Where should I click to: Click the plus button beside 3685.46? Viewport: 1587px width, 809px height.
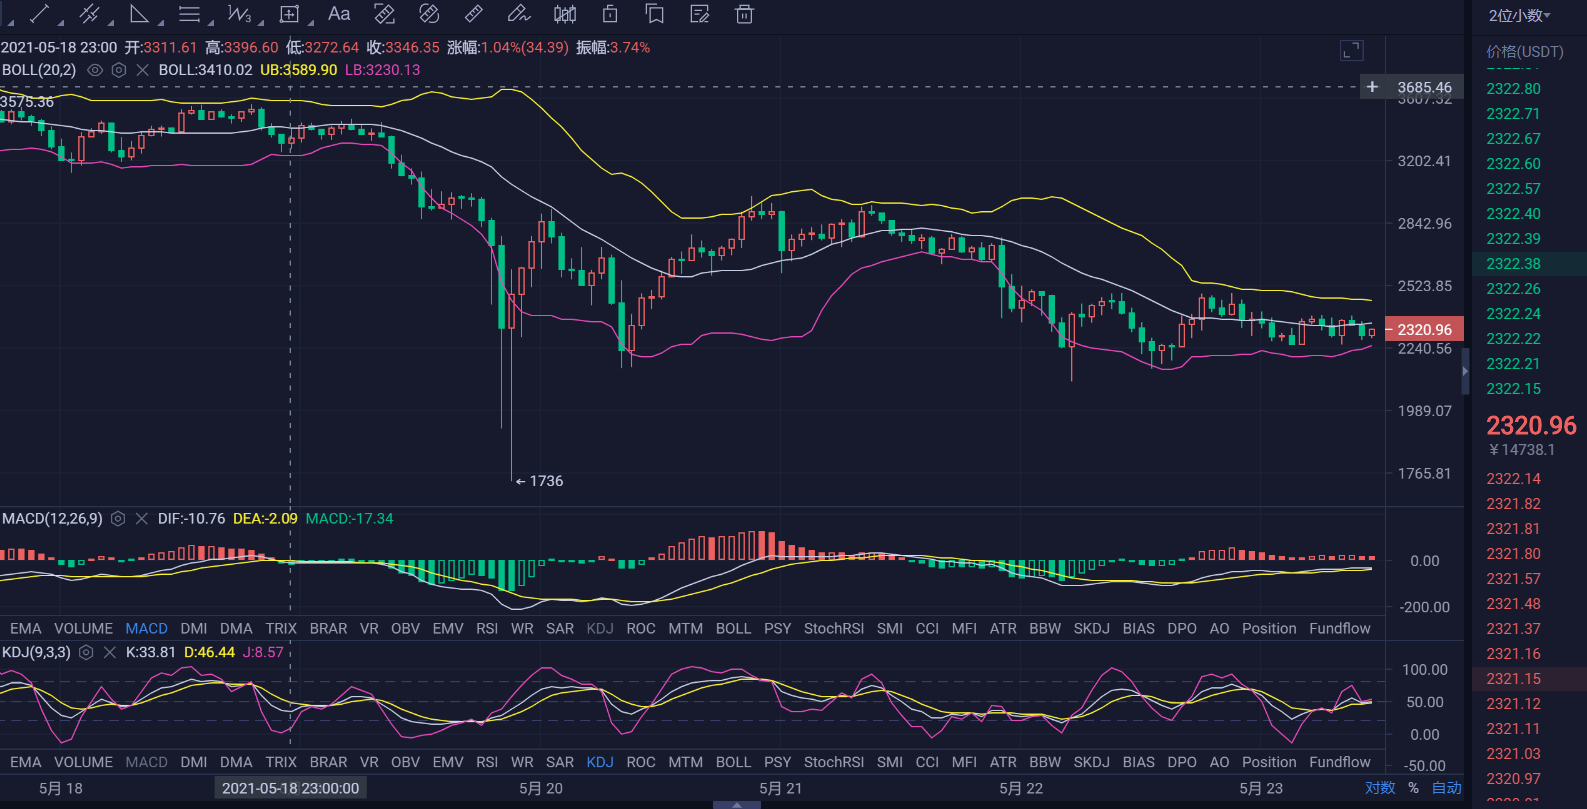click(x=1372, y=87)
